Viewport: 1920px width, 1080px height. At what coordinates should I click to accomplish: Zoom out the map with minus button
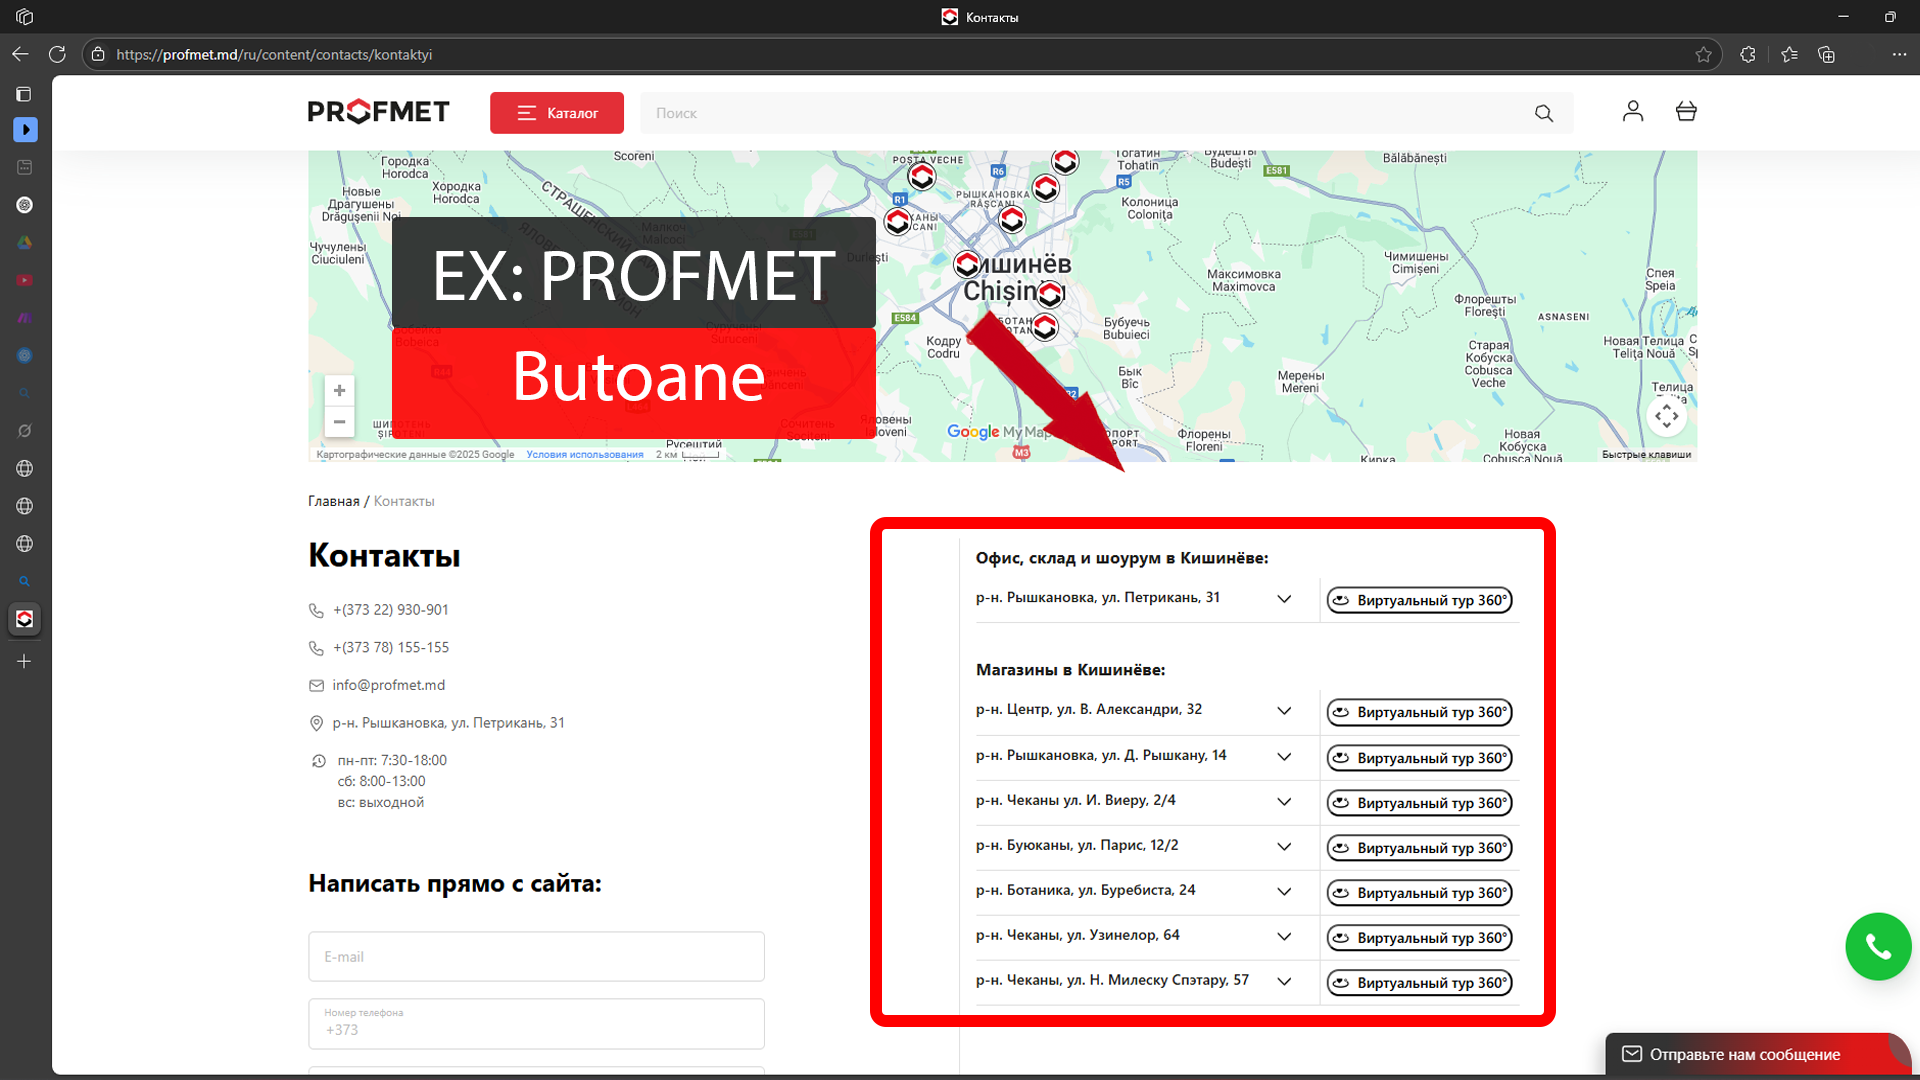point(339,422)
